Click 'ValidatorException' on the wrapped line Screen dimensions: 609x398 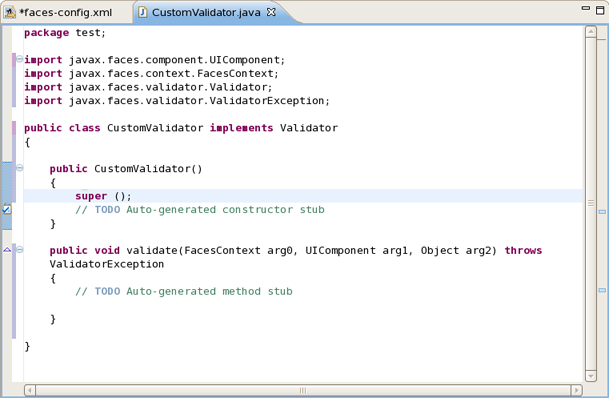pyautogui.click(x=107, y=264)
